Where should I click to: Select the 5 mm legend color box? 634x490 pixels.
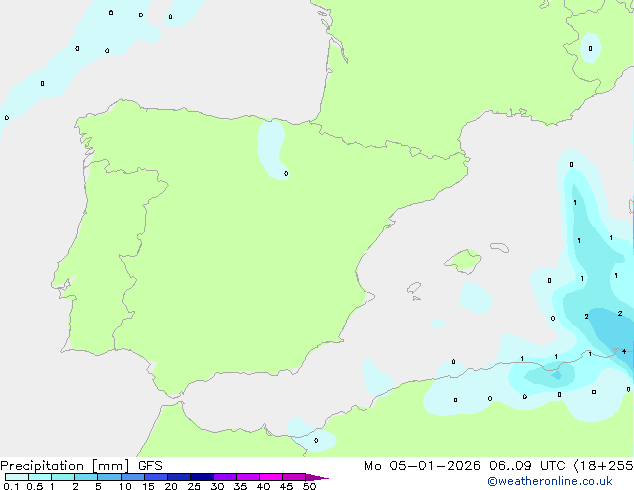point(109,477)
